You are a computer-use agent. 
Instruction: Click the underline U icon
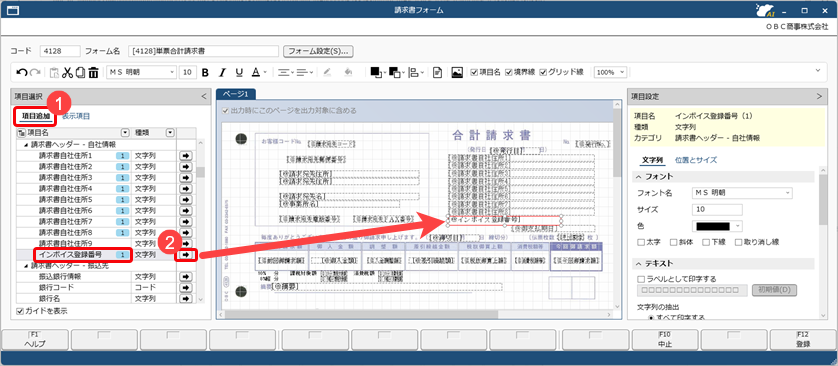click(x=239, y=72)
